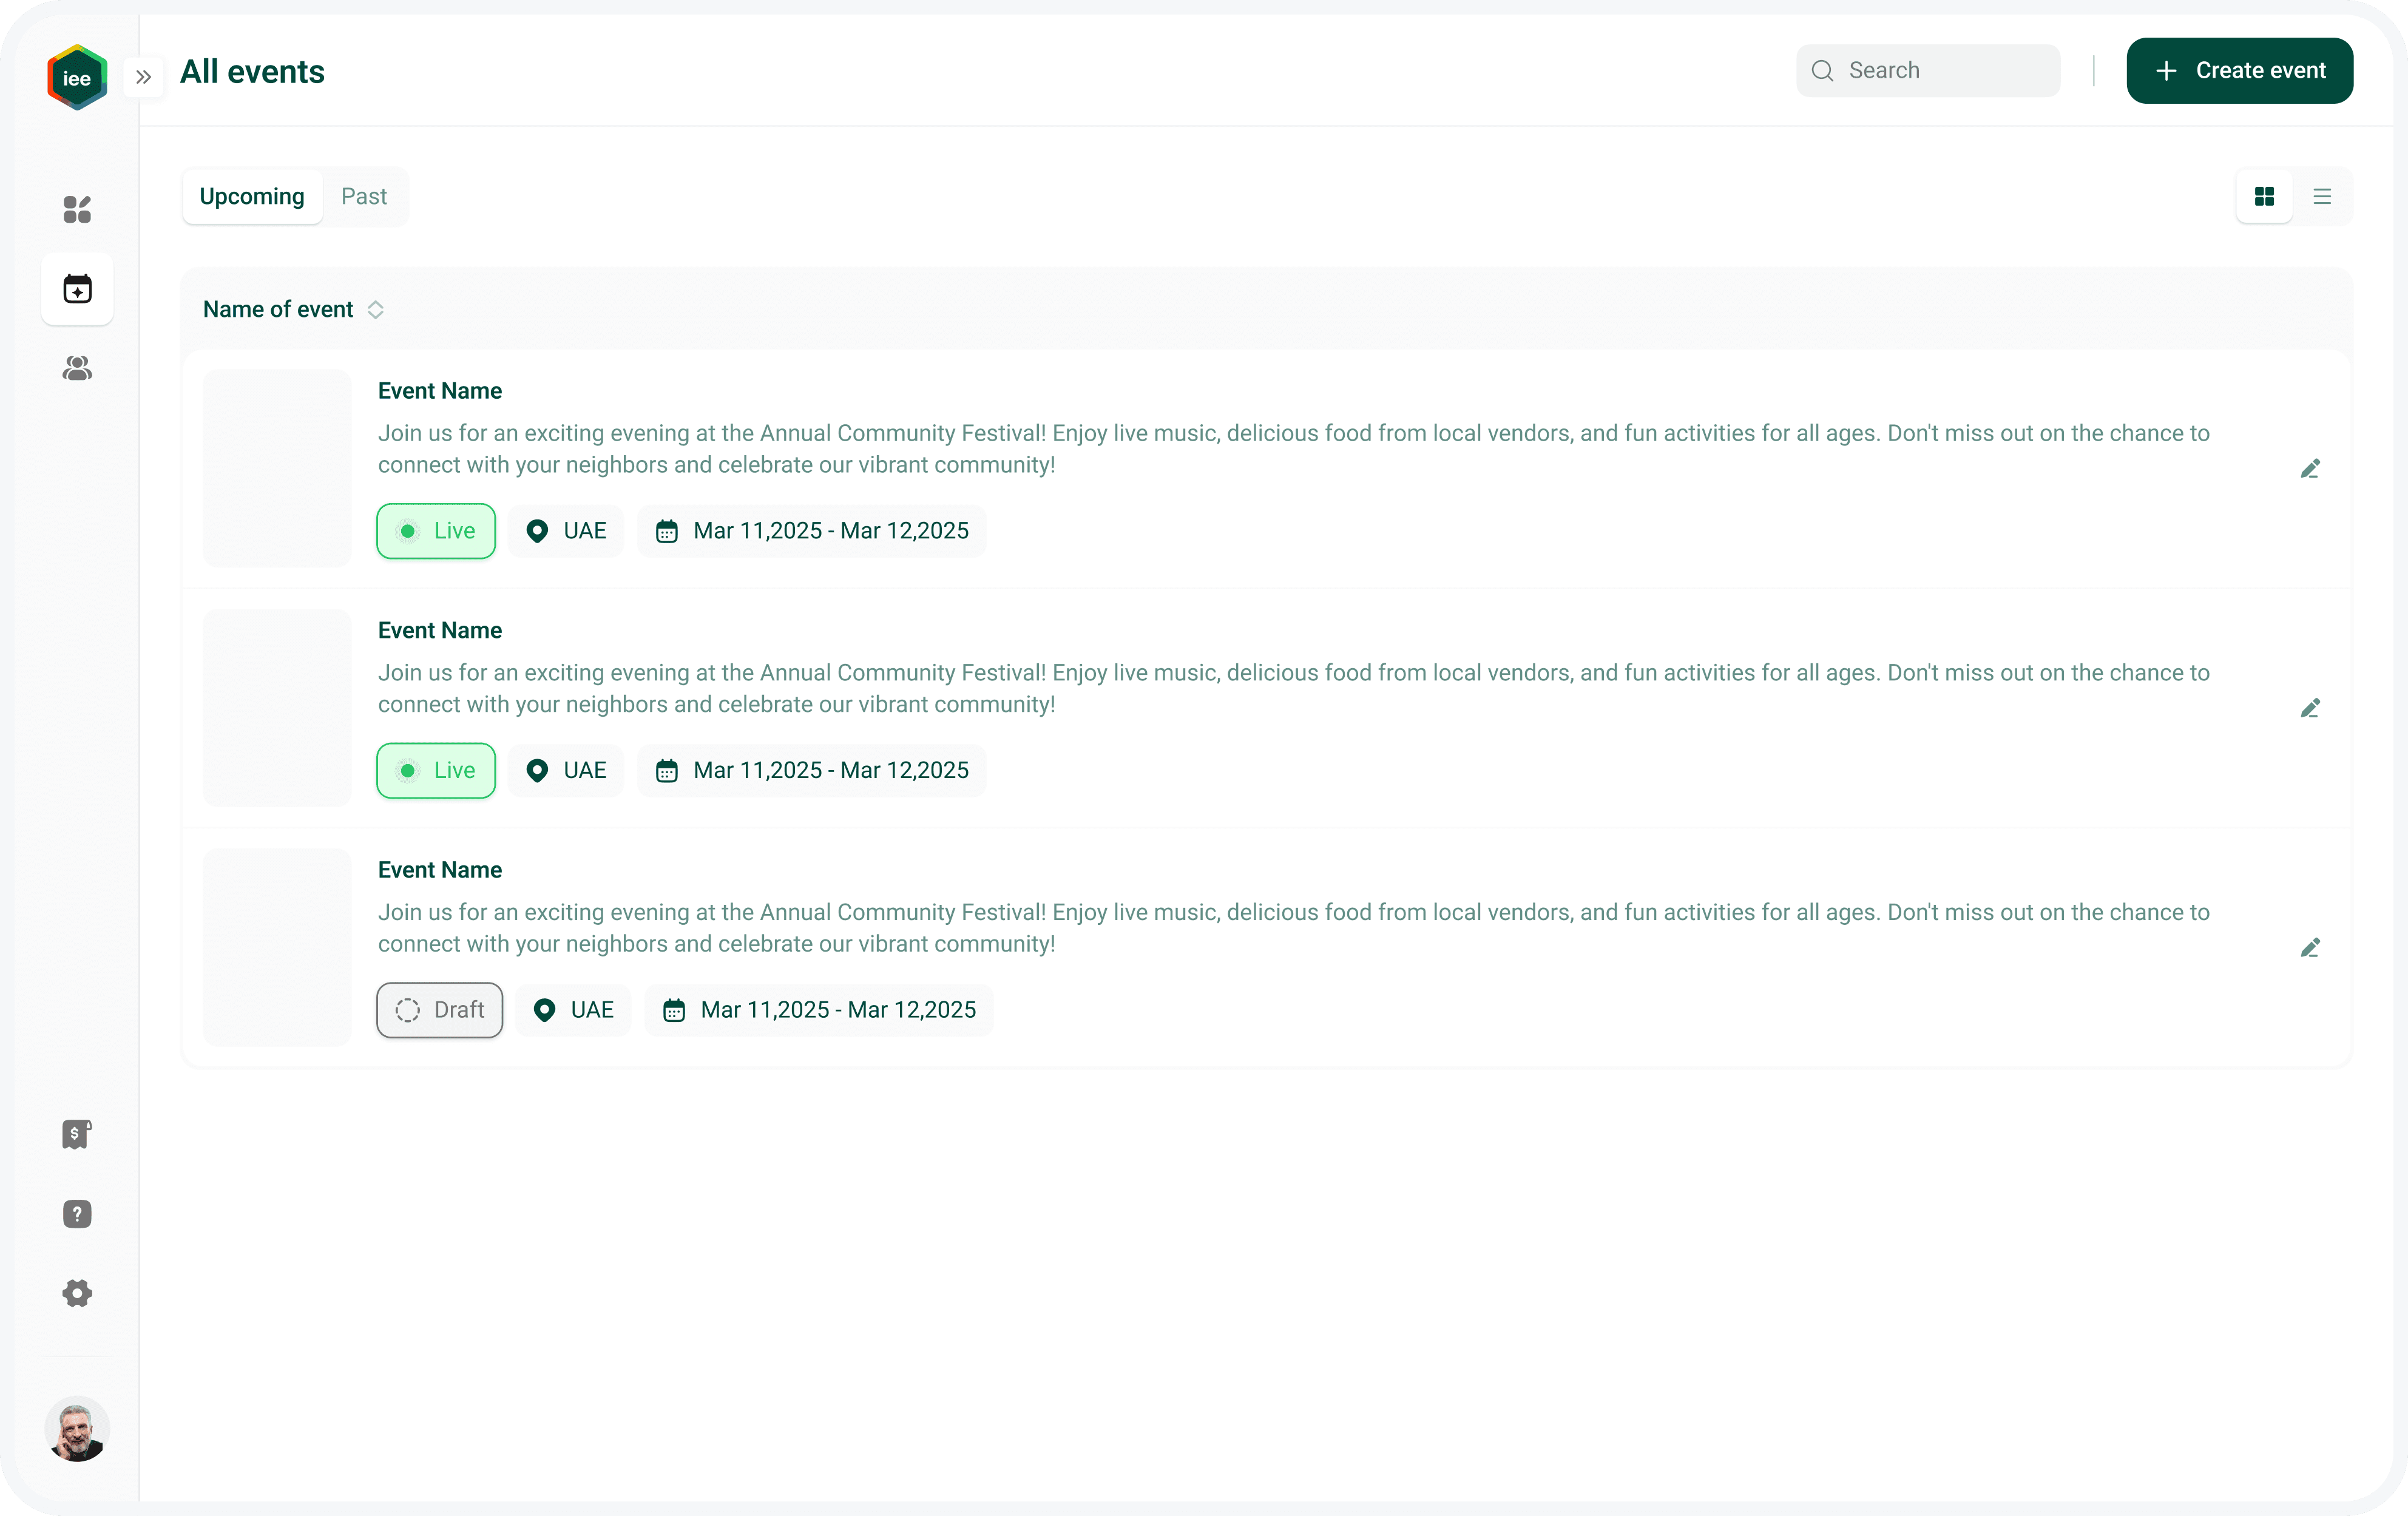This screenshot has height=1516, width=2408.
Task: Switch to grid view layout
Action: click(2264, 196)
